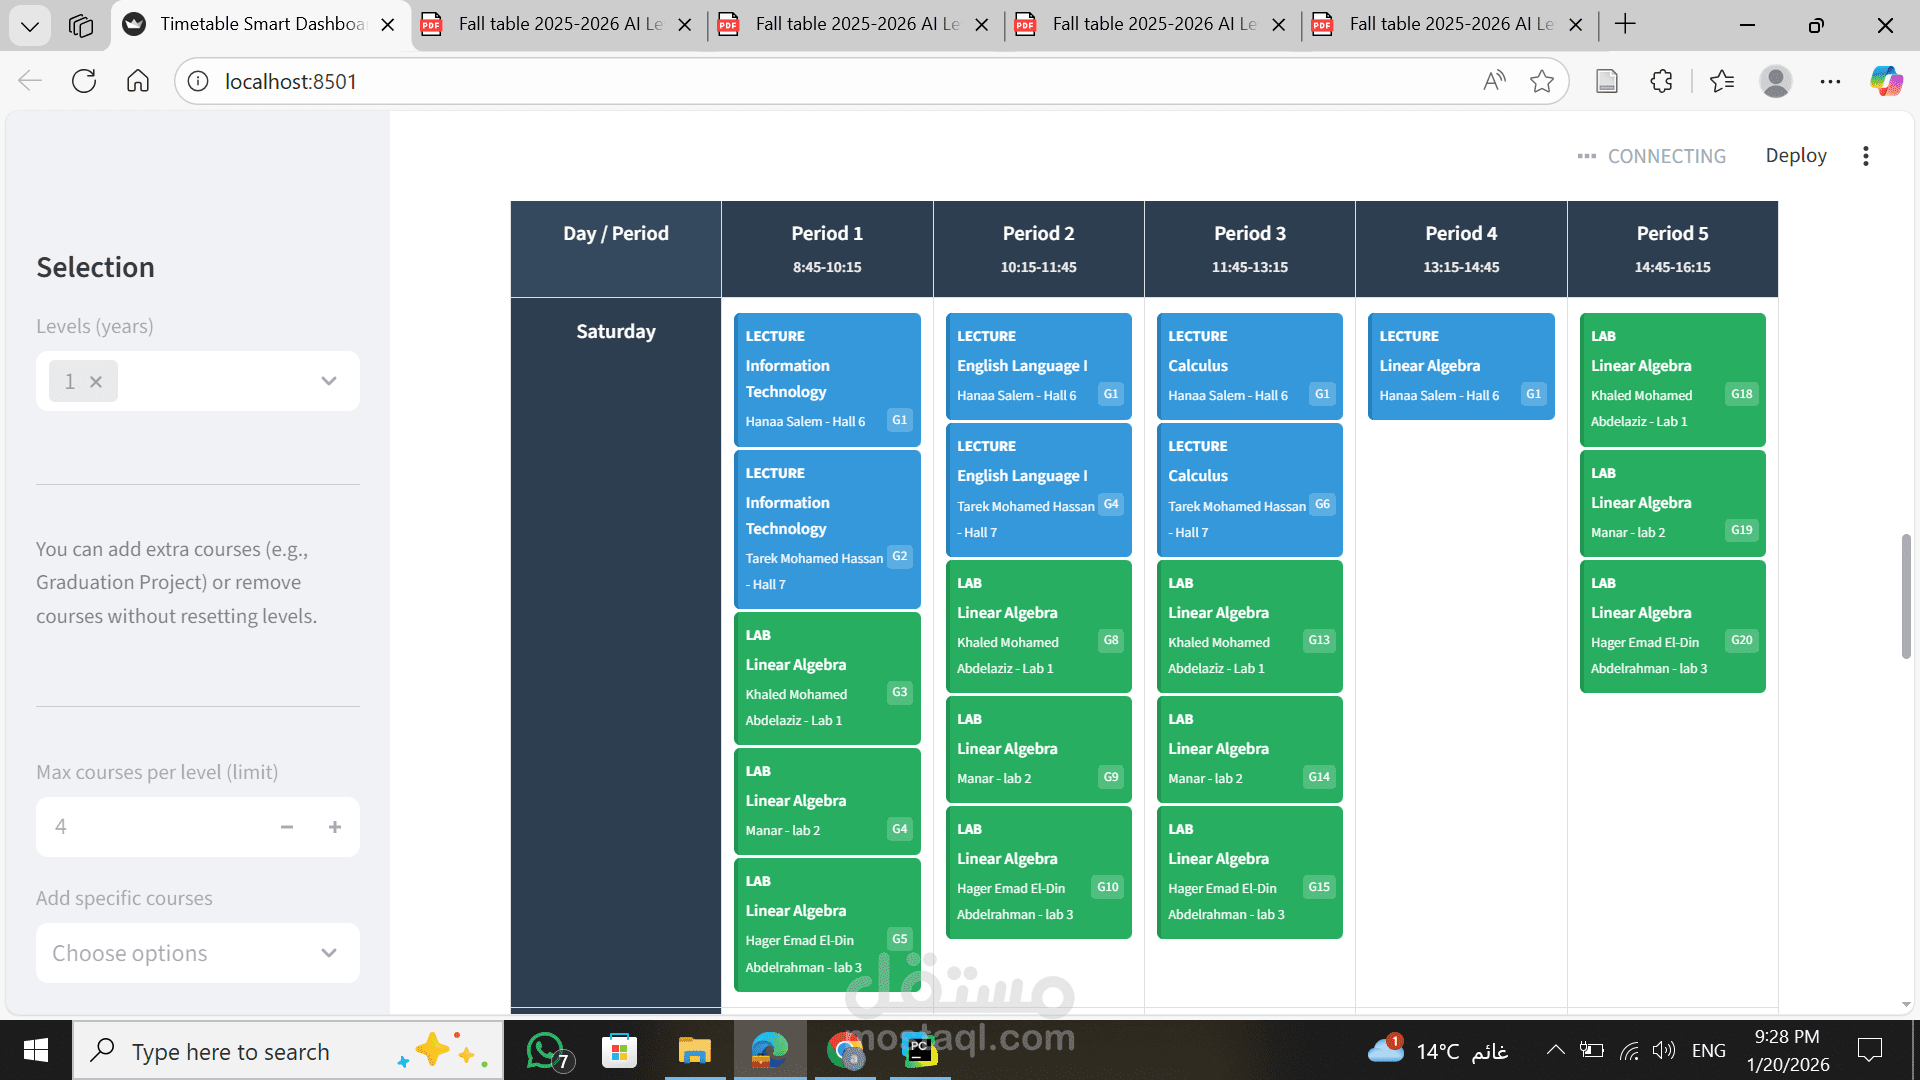Expand the Levels (years) dropdown
The height and width of the screenshot is (1080, 1920).
click(328, 381)
